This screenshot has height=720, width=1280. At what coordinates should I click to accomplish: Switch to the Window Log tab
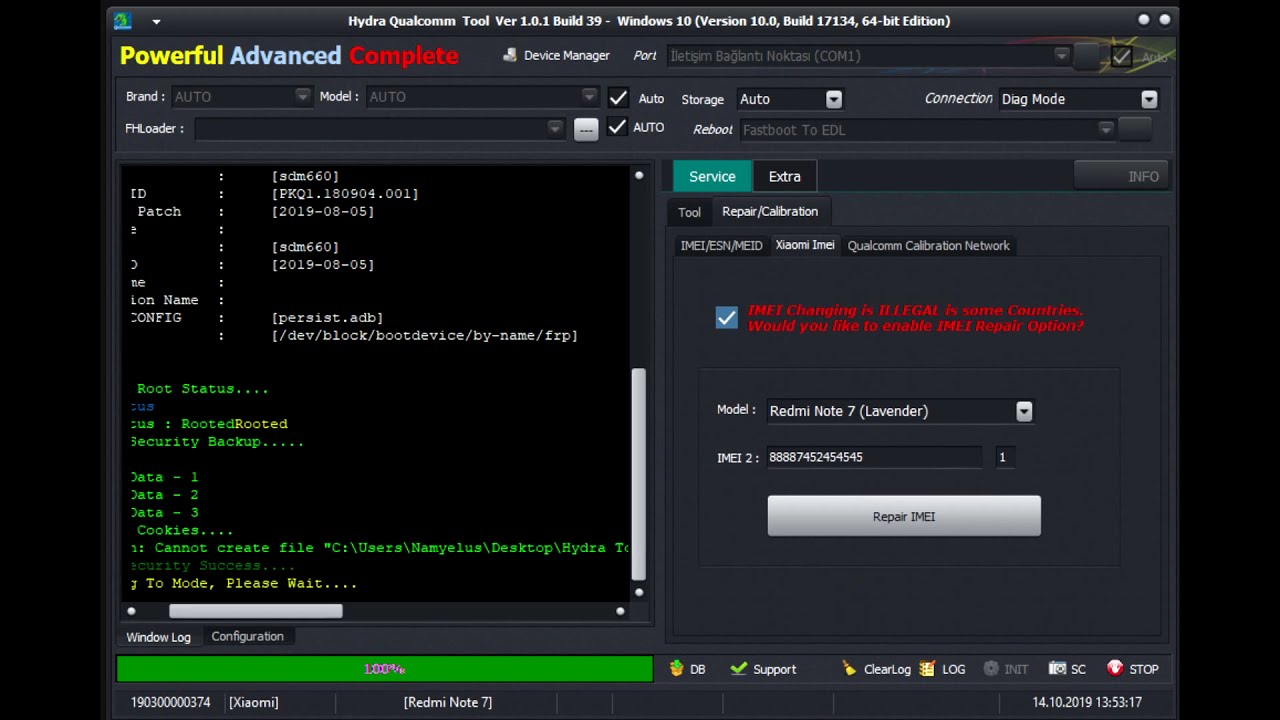click(x=158, y=637)
